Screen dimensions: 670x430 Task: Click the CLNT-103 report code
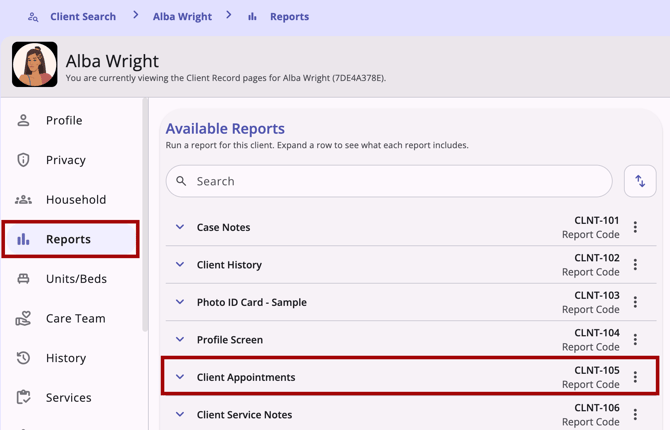pos(597,295)
